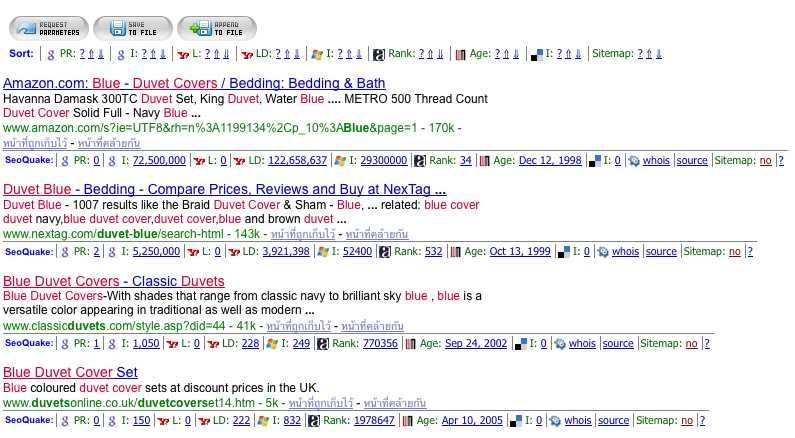795x438 pixels.
Task: Click the question mark next to Sort PR
Action: (82, 54)
